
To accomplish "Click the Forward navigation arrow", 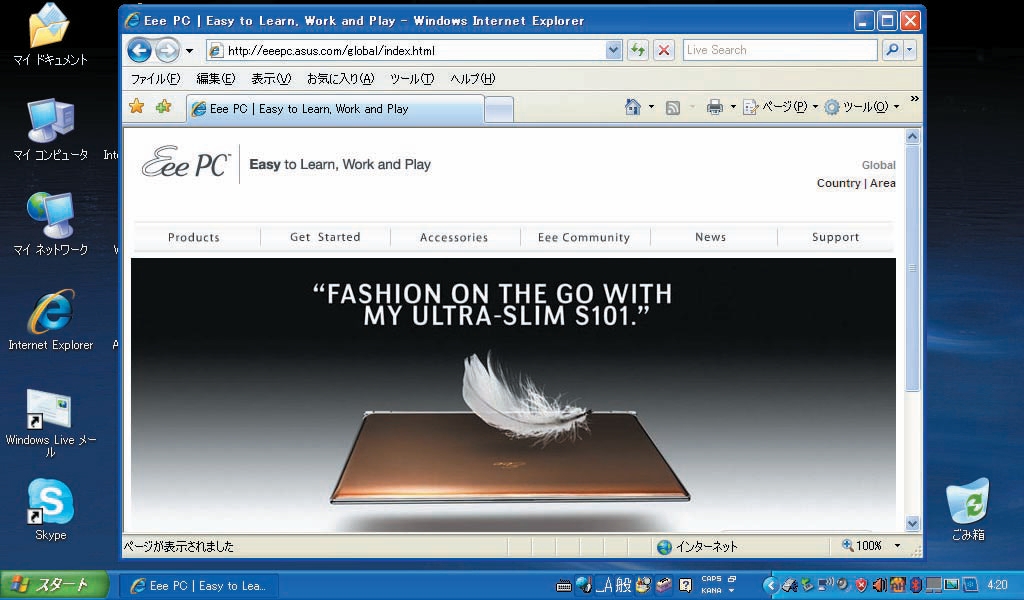I will [x=168, y=50].
